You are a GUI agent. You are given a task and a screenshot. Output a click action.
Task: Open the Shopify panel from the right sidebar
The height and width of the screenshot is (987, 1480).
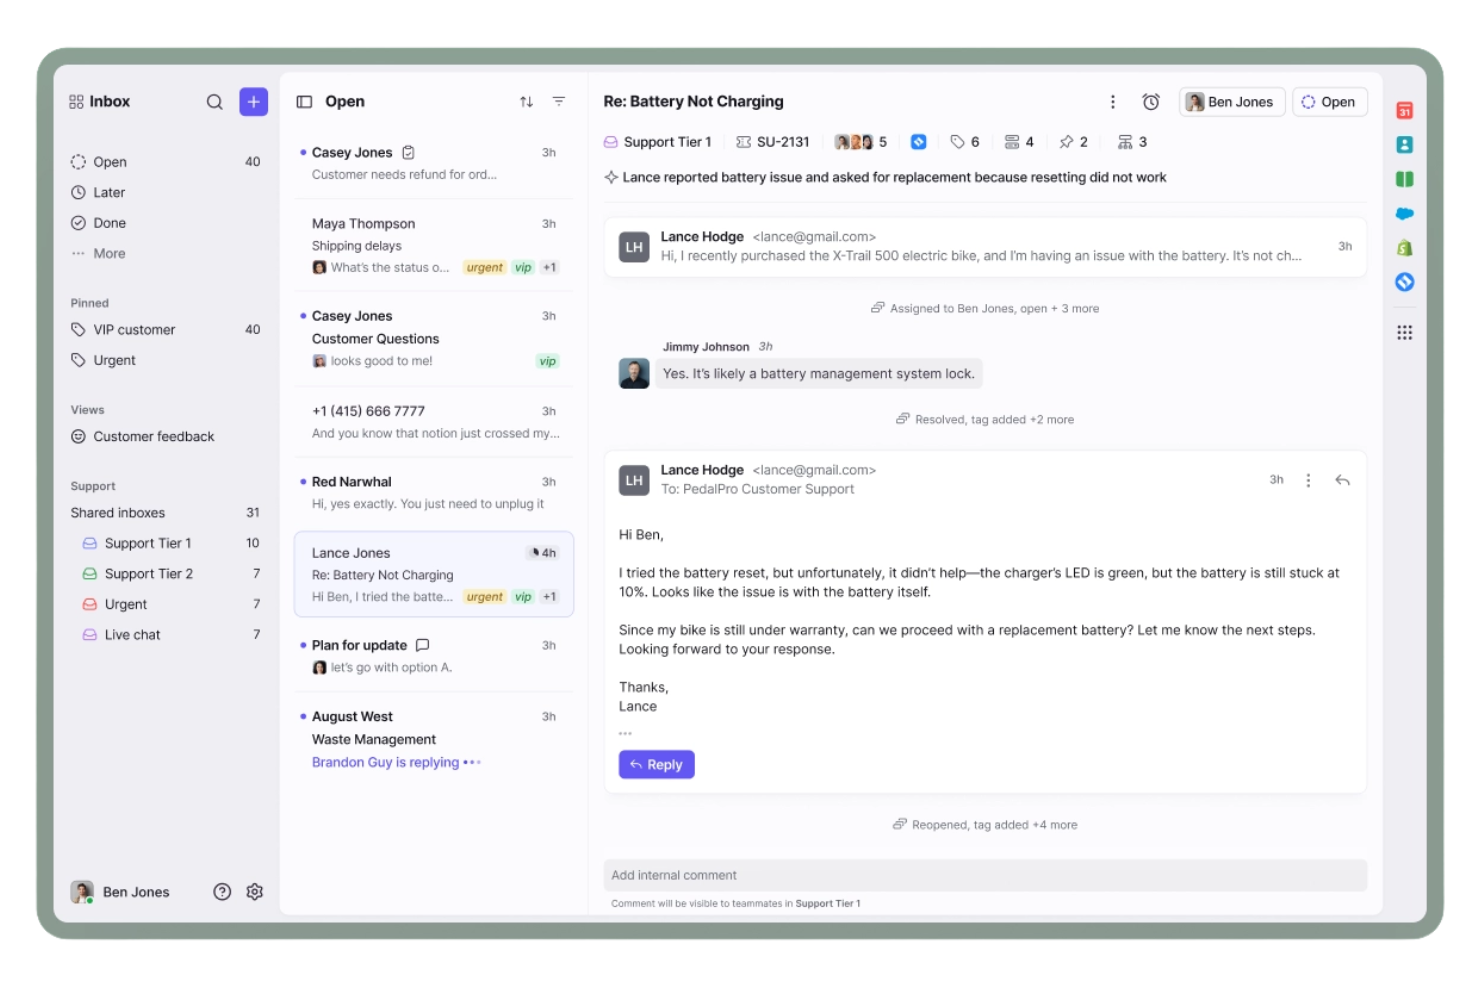[1405, 247]
